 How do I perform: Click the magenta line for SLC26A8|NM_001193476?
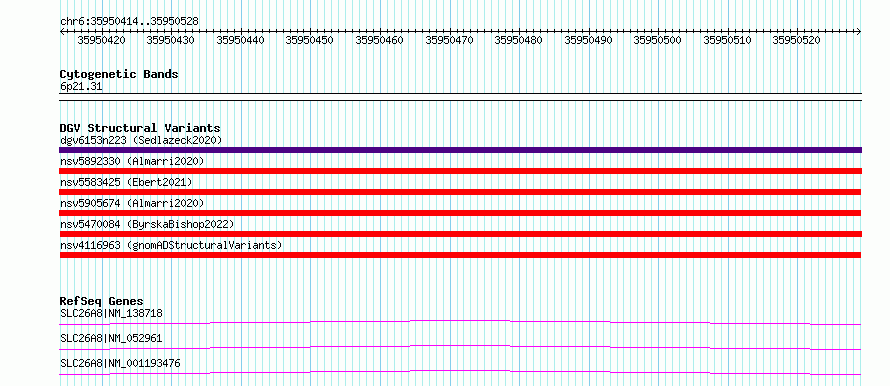(460, 372)
